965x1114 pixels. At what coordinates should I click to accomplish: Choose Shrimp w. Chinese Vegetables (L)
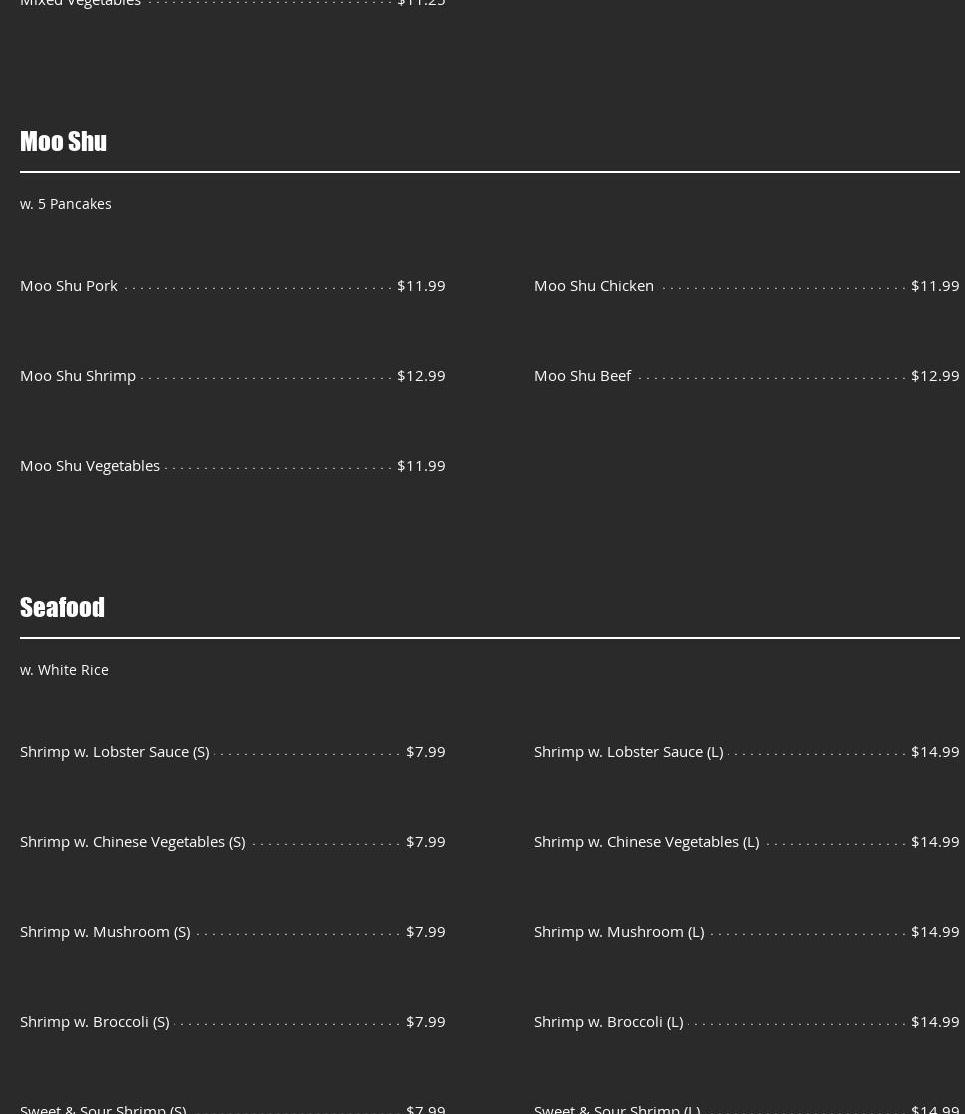646,841
